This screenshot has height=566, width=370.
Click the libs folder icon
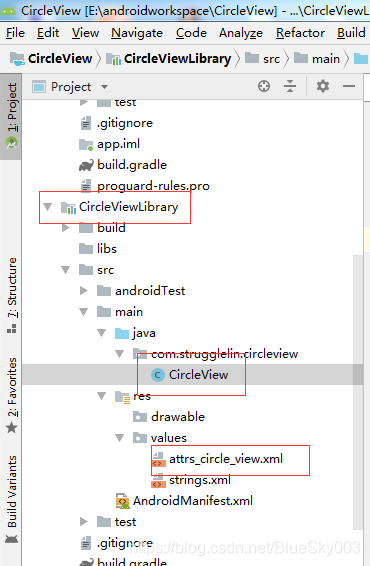pos(86,249)
